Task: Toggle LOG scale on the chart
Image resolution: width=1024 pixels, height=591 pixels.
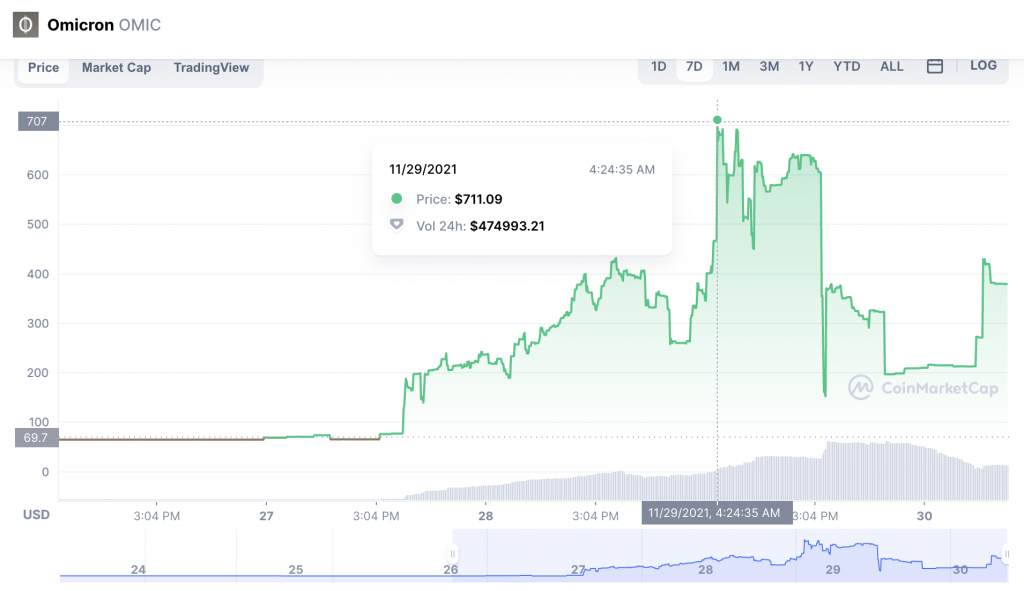Action: tap(983, 65)
